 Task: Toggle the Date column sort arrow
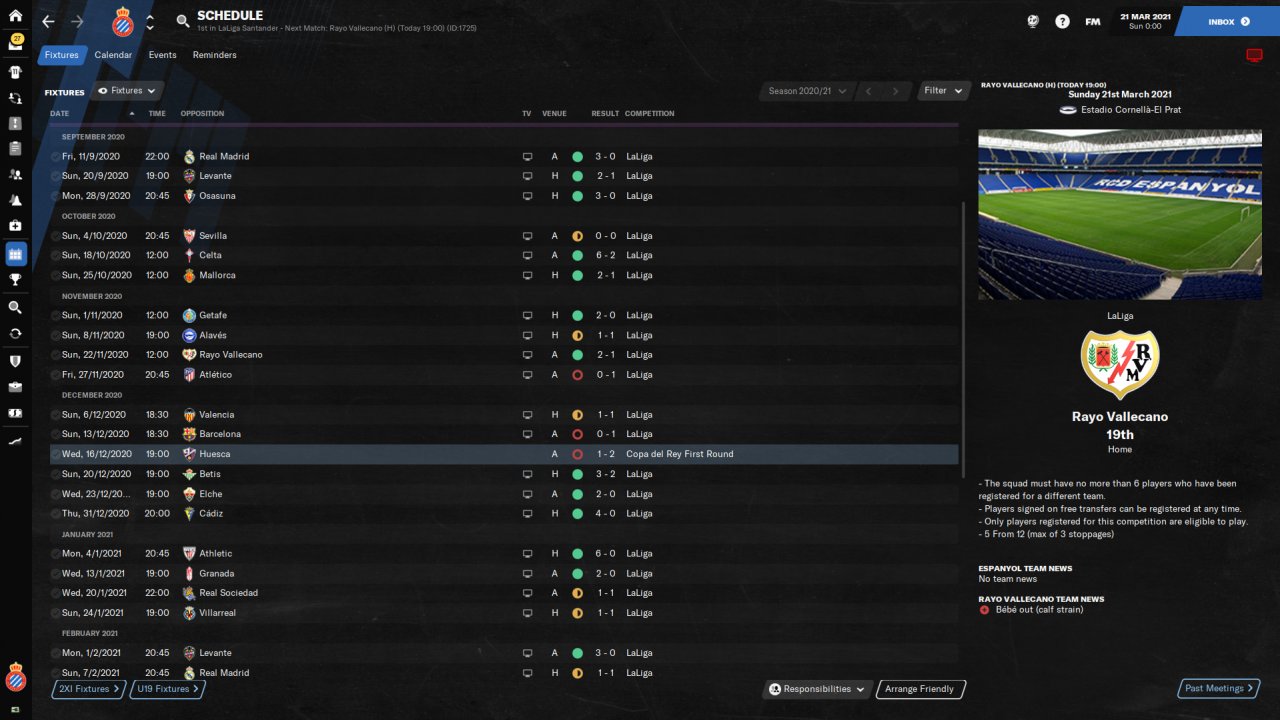tap(132, 114)
